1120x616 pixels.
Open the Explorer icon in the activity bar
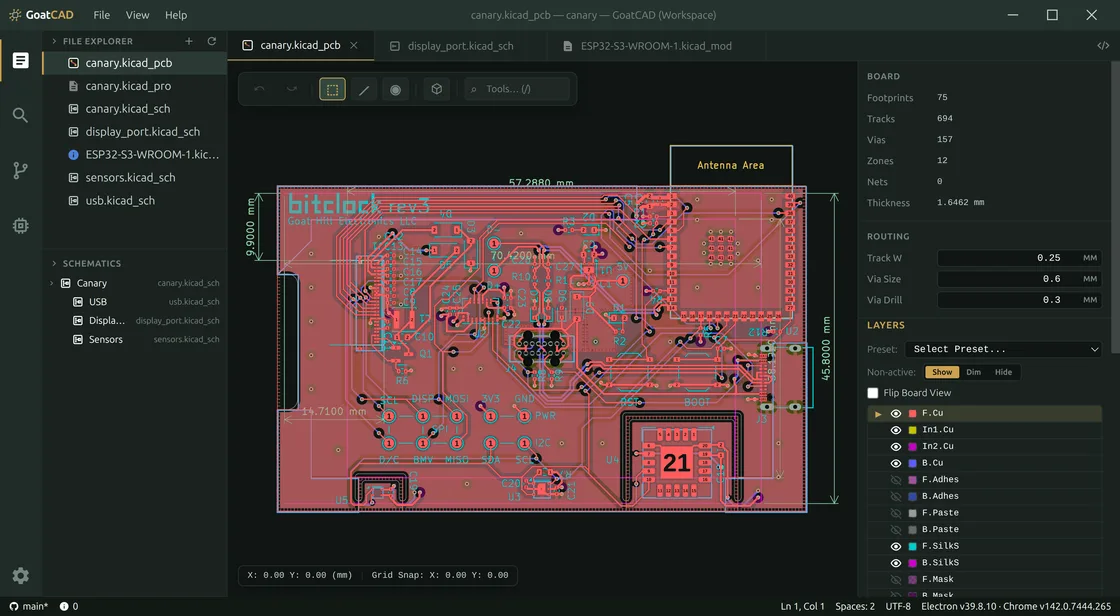[21, 61]
